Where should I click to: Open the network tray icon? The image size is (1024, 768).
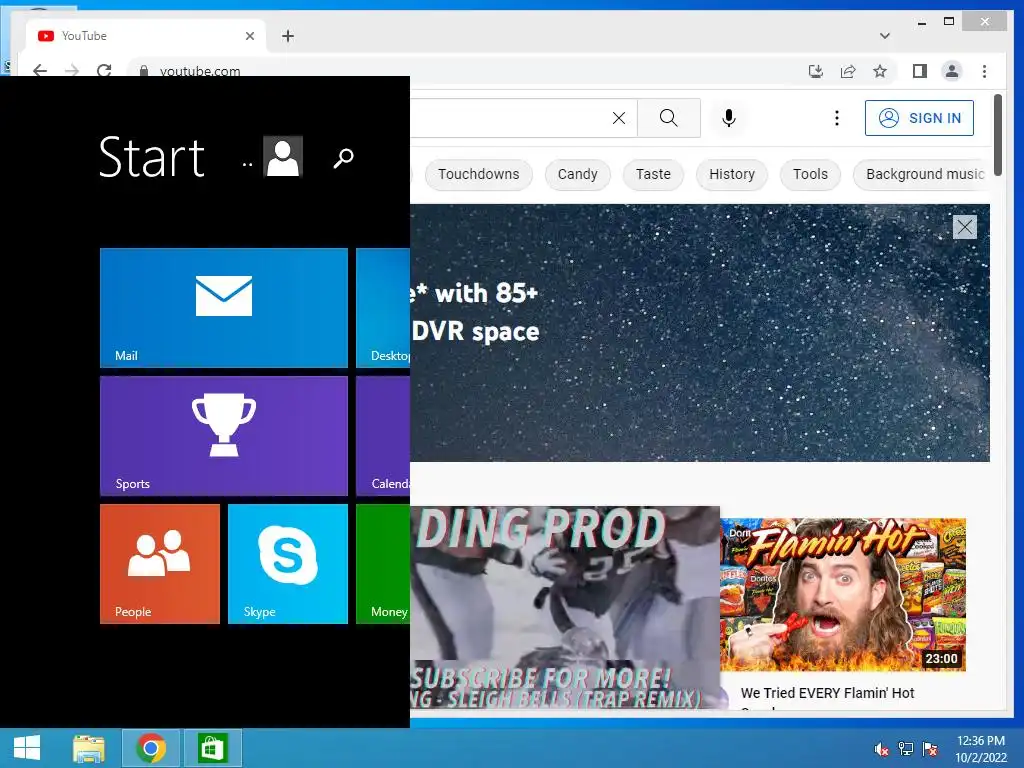pos(906,749)
